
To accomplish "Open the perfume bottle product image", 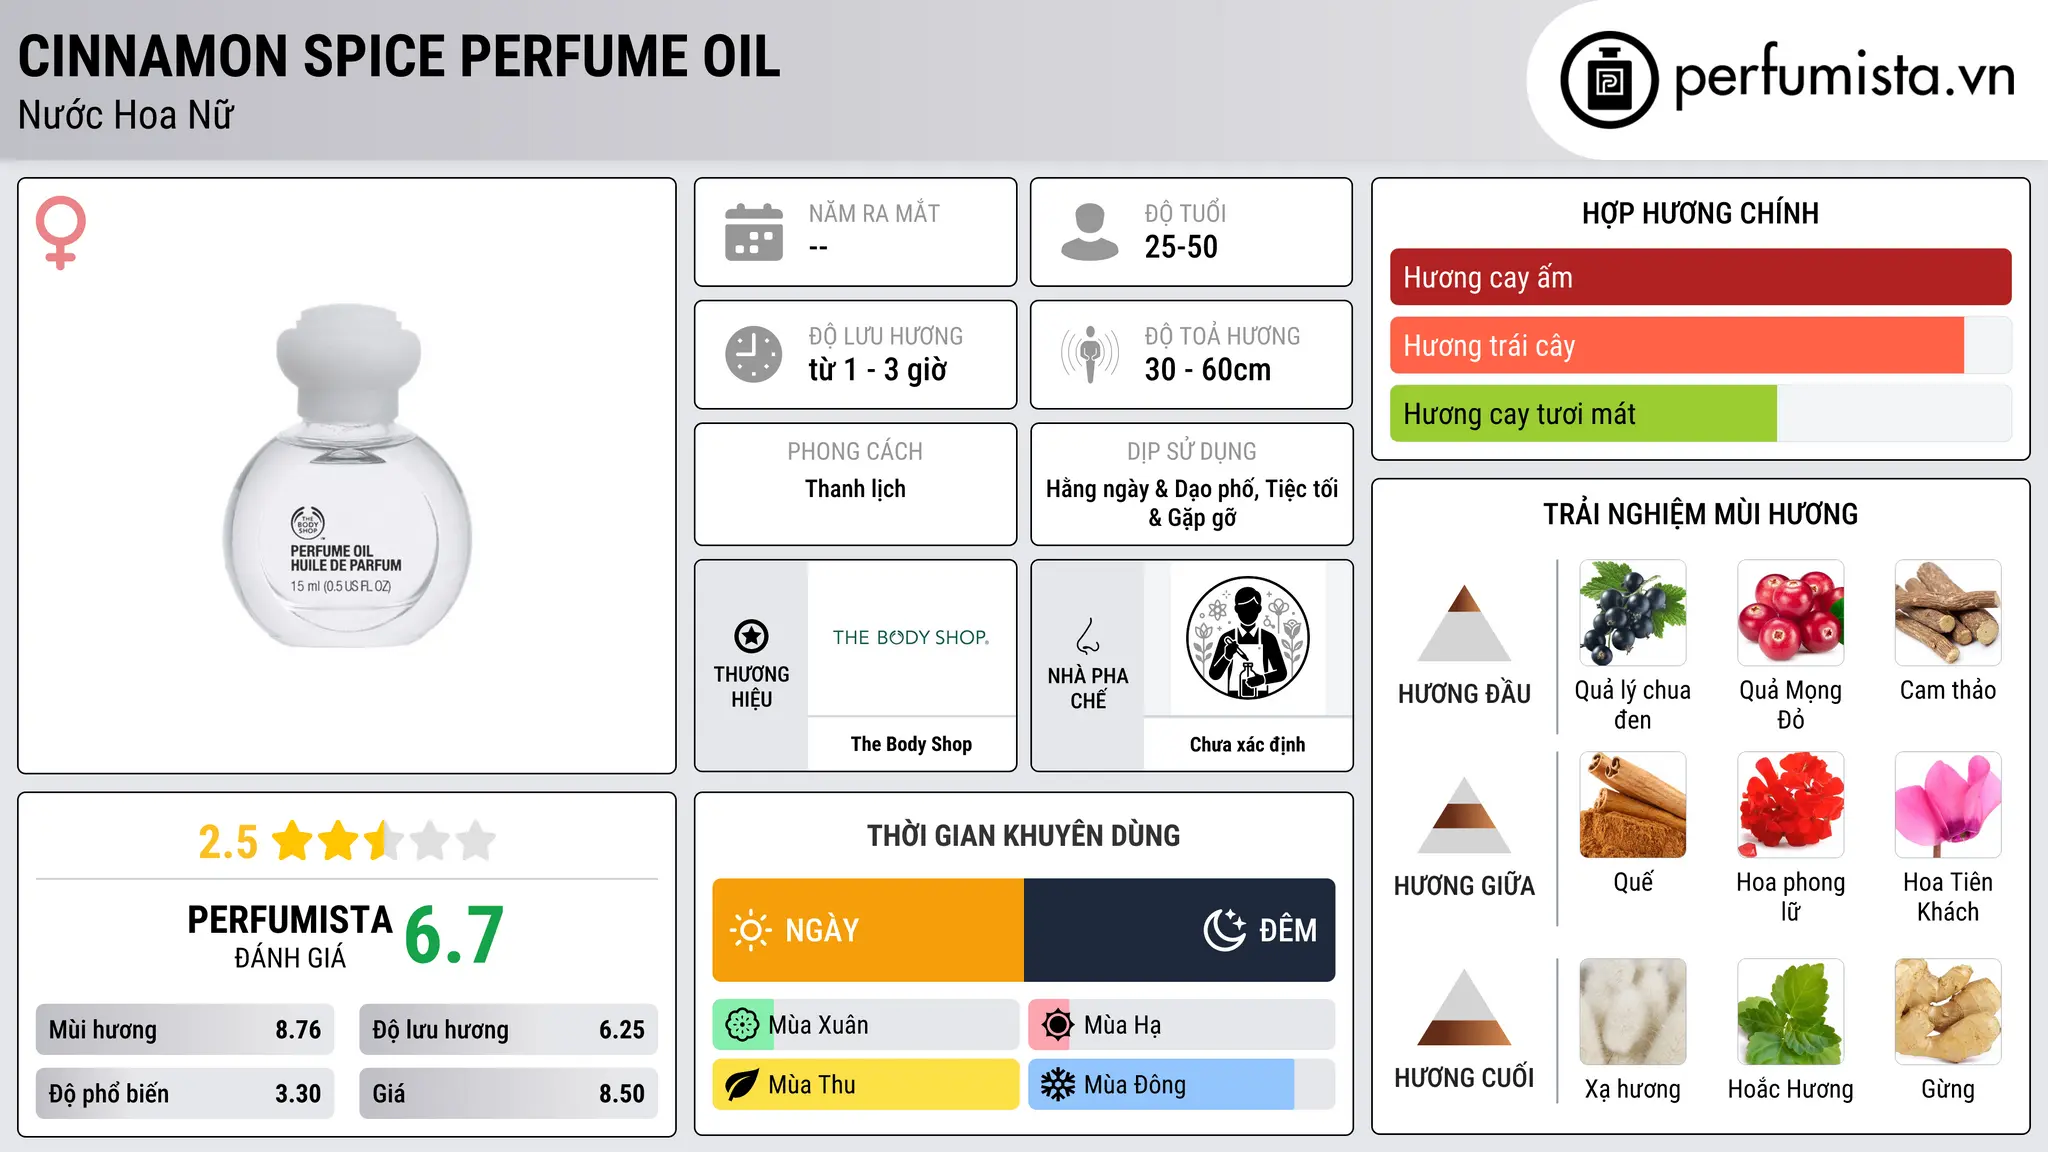I will coord(347,476).
